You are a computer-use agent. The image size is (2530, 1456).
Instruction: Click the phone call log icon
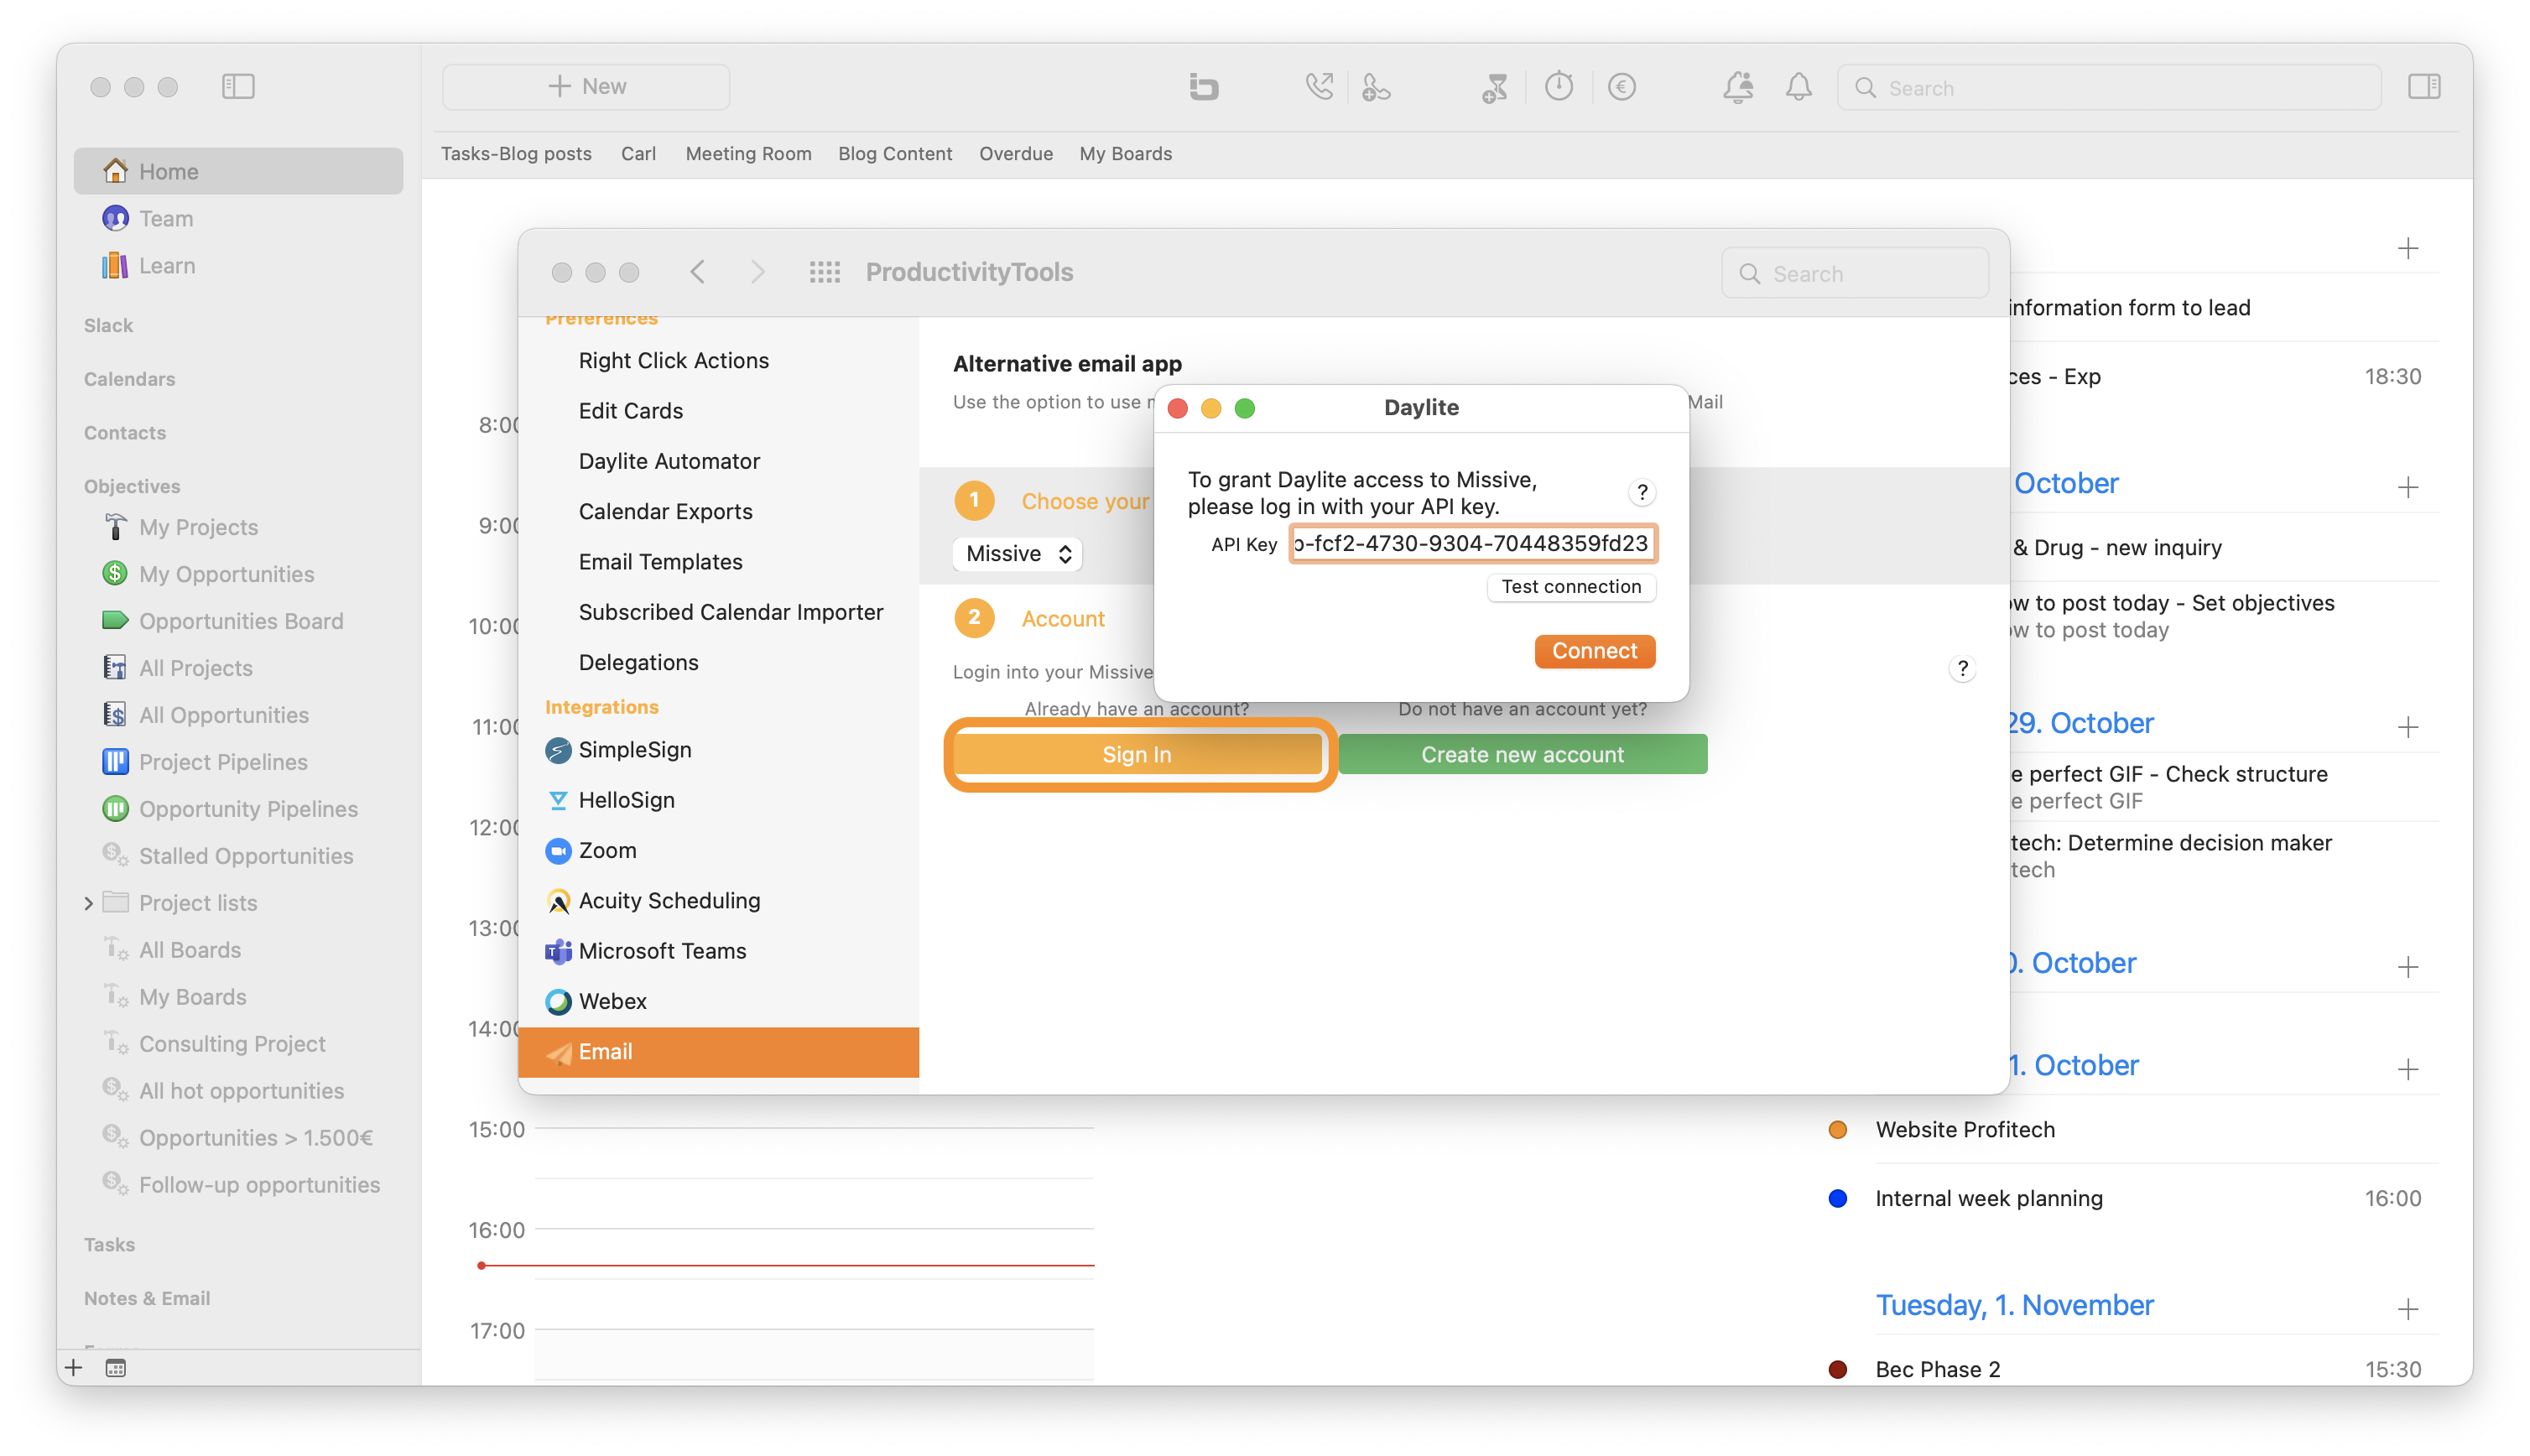pos(1319,87)
